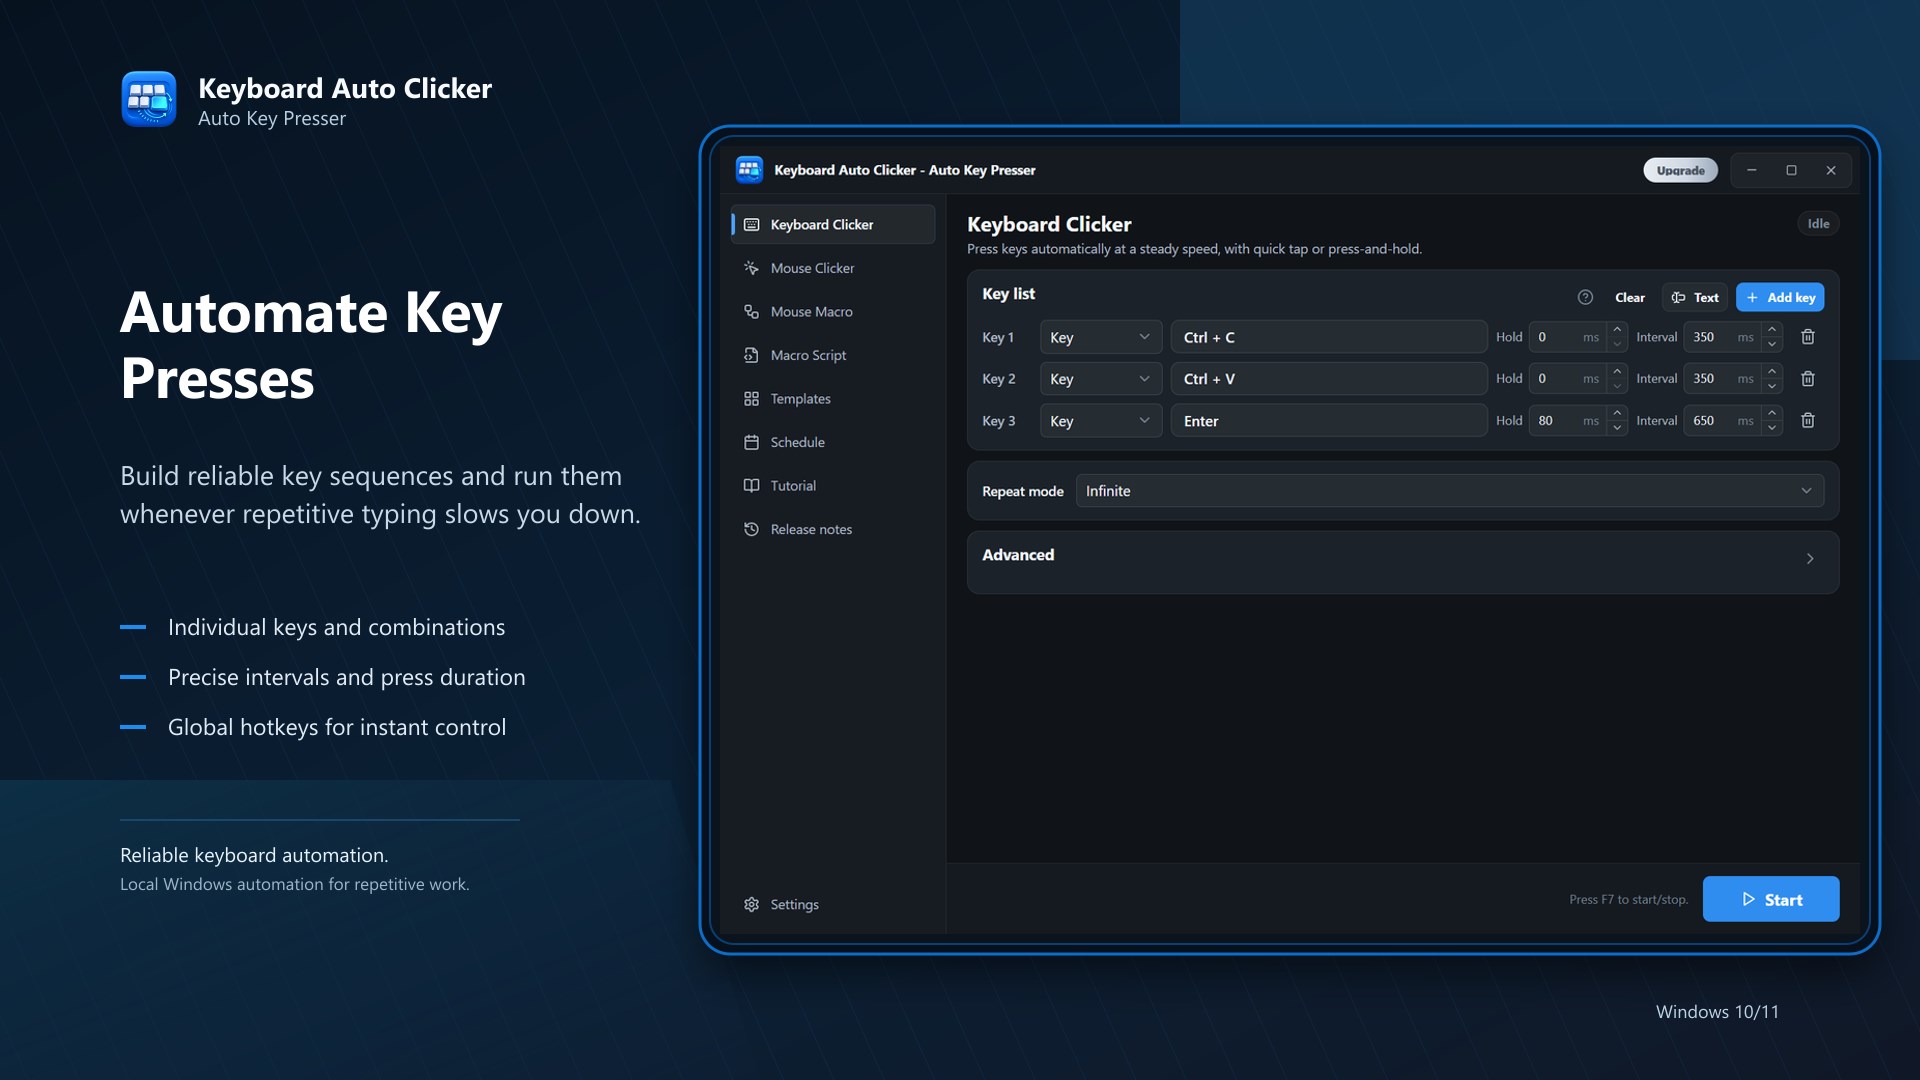Click the play triangle icon in Start
This screenshot has width=1920, height=1080.
click(x=1749, y=899)
